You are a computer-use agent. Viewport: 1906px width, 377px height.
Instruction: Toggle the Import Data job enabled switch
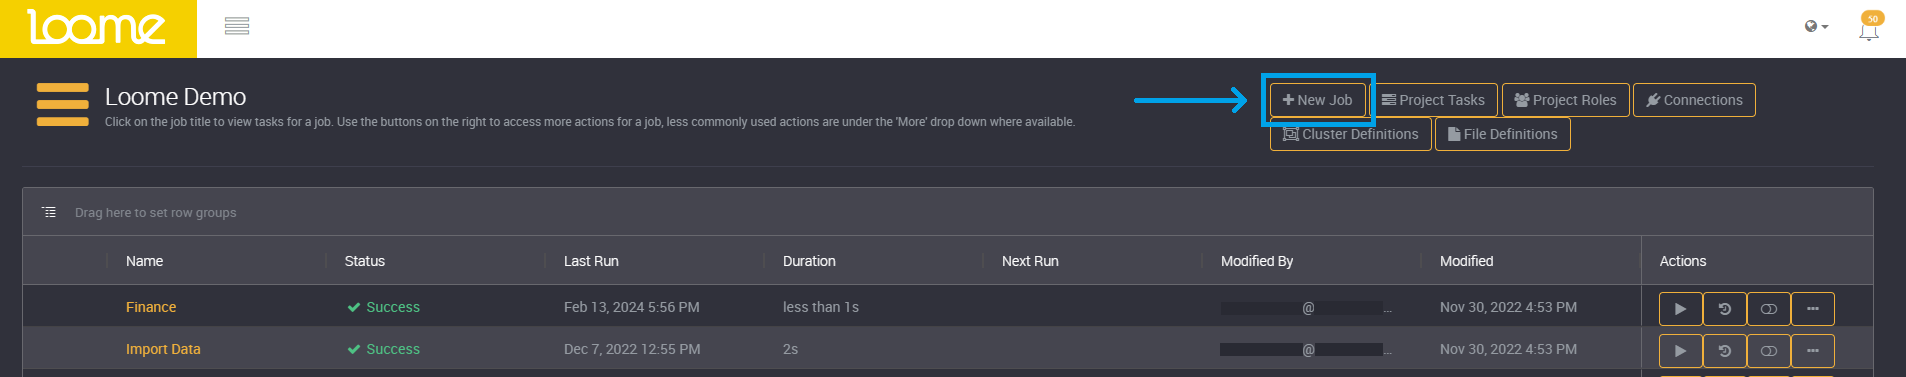point(1768,351)
